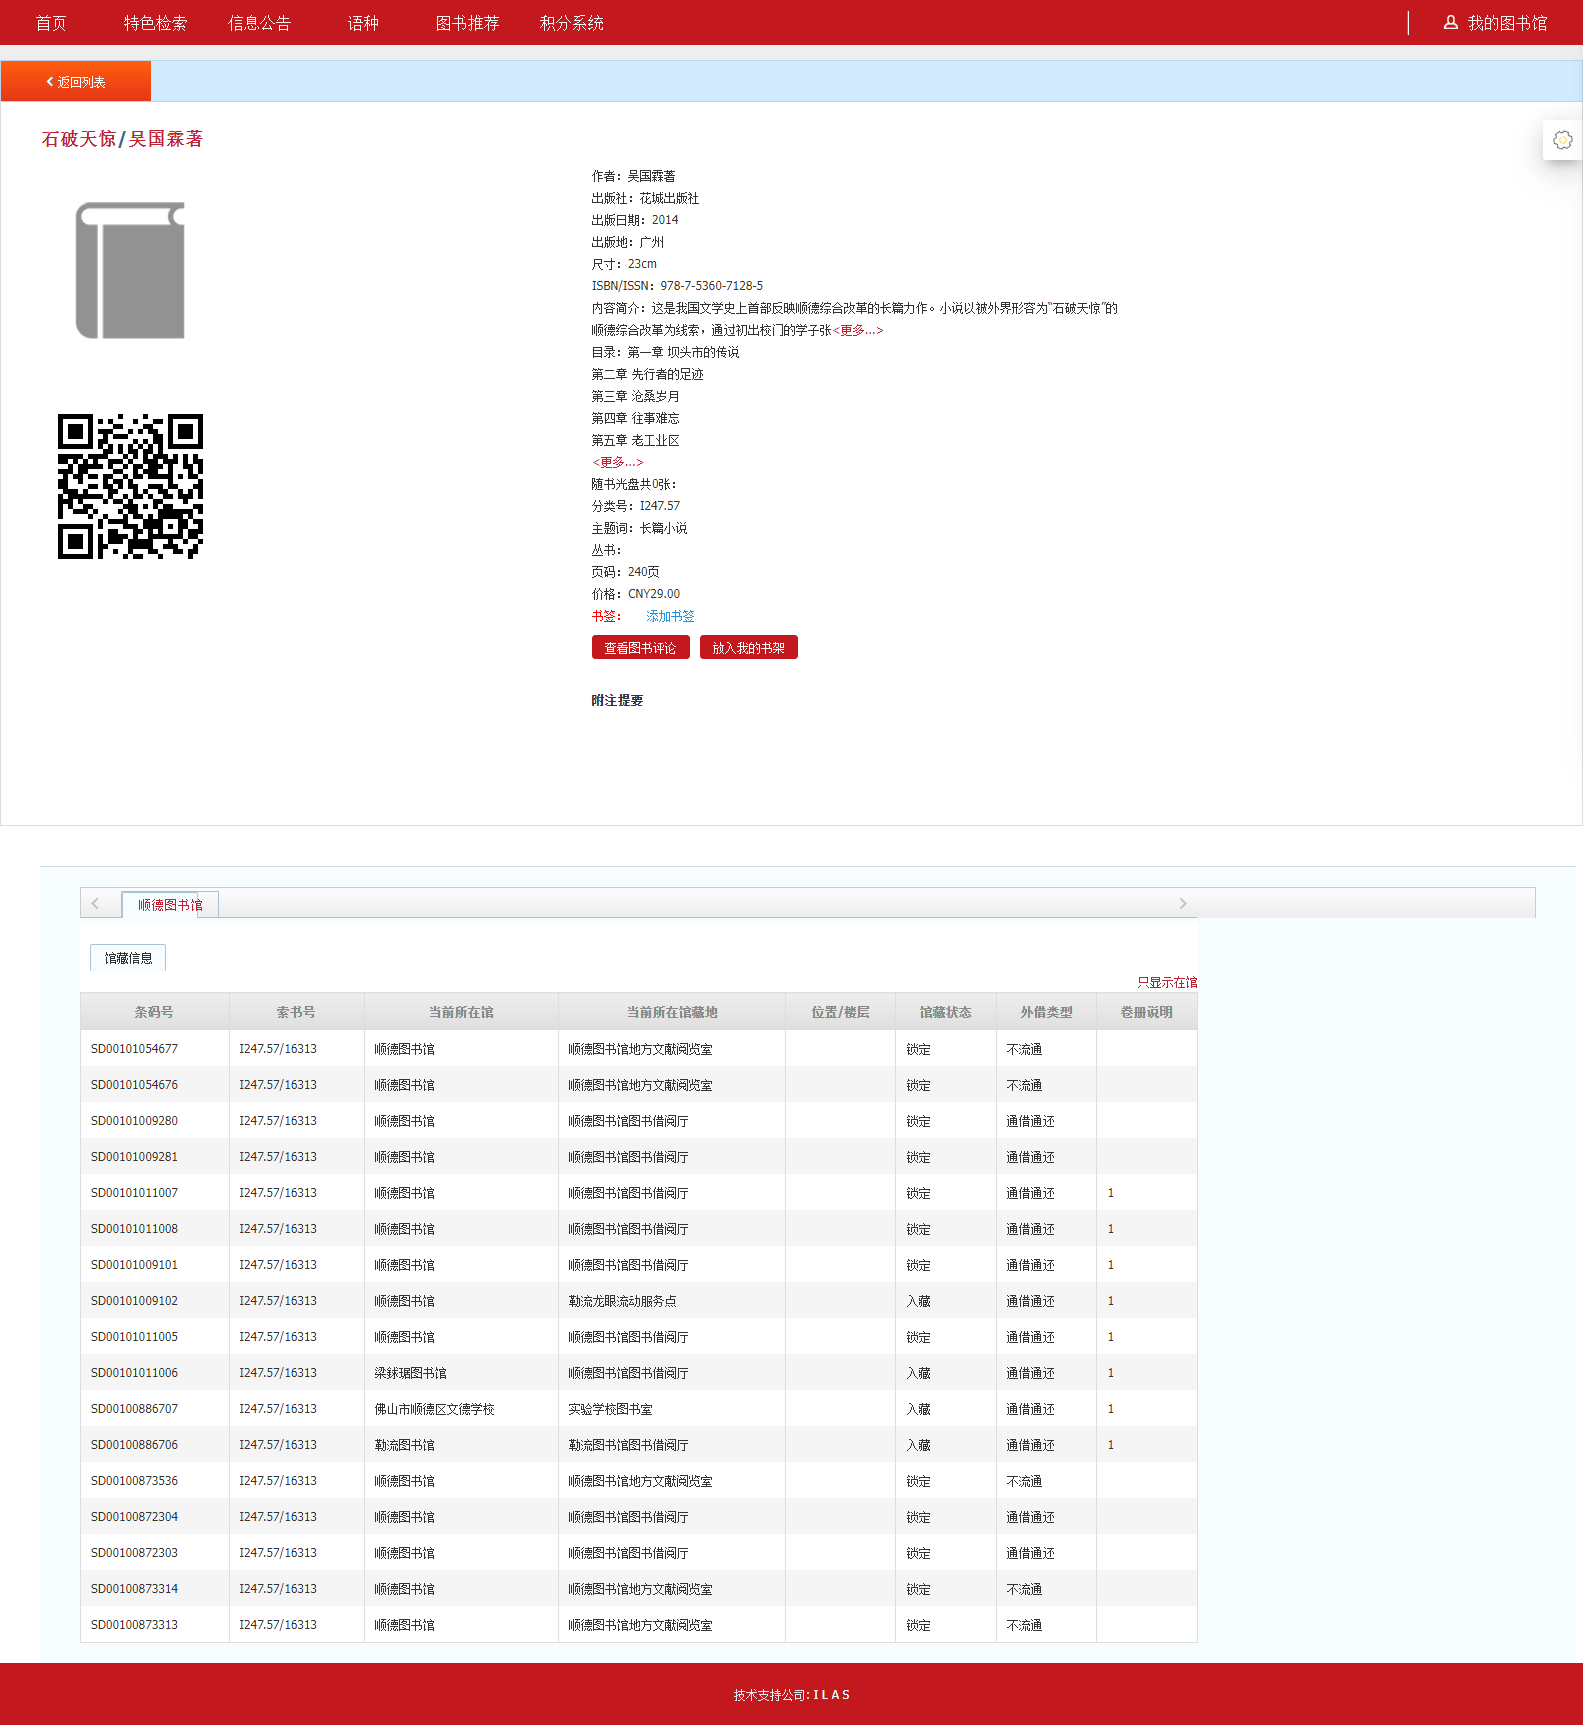
Task: Click barcode SD00101054676 in the table
Action: (x=134, y=1085)
